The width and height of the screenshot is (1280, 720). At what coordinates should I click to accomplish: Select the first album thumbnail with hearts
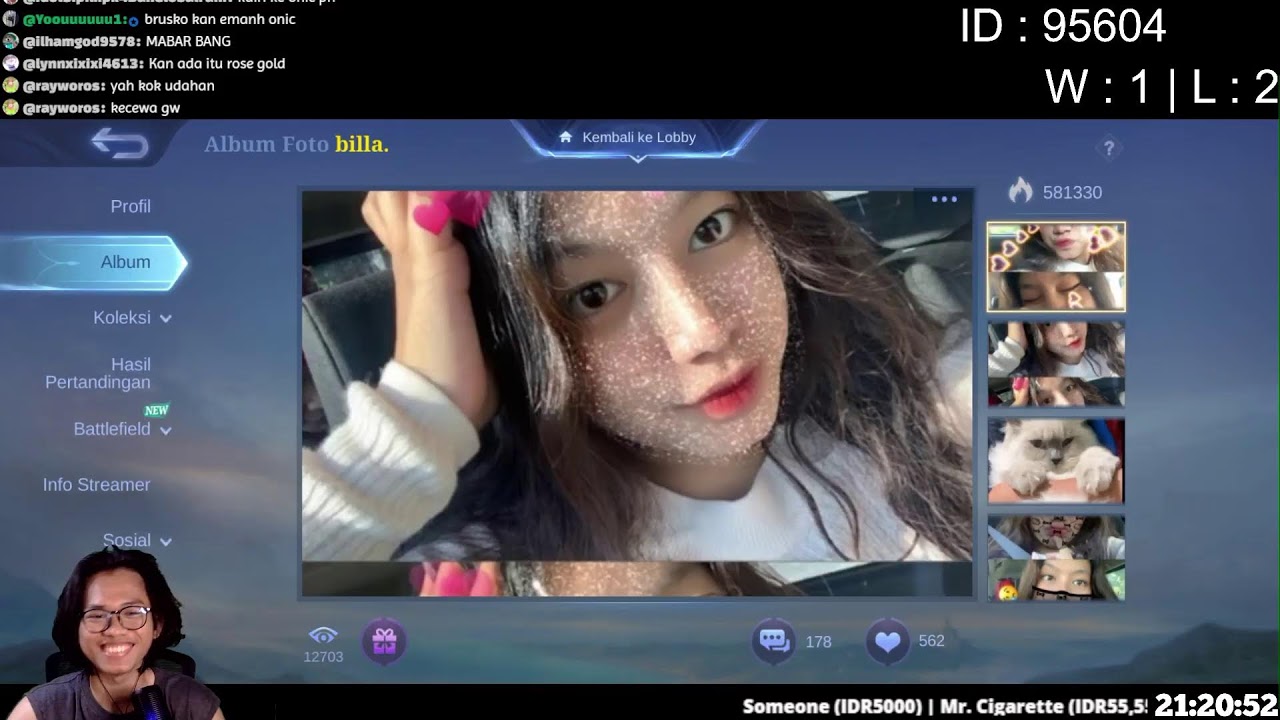(1056, 267)
